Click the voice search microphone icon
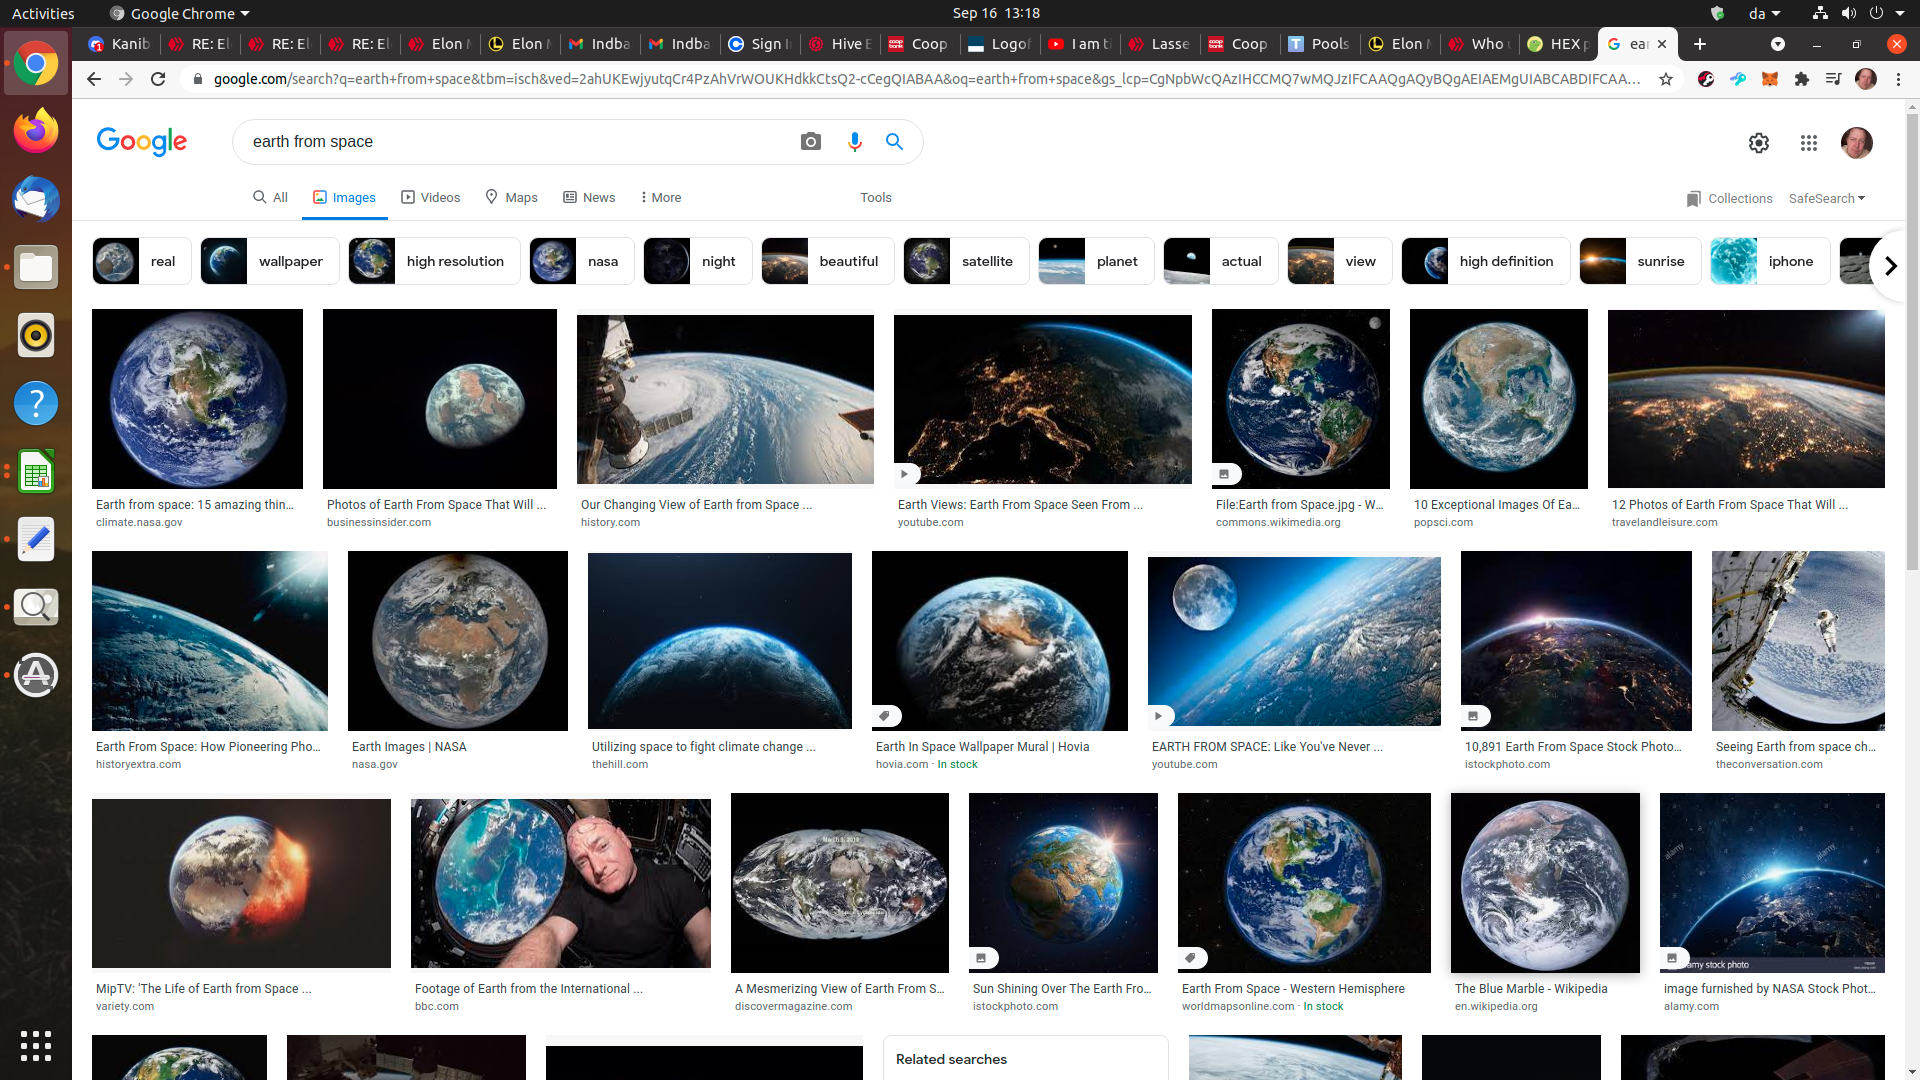 855,141
